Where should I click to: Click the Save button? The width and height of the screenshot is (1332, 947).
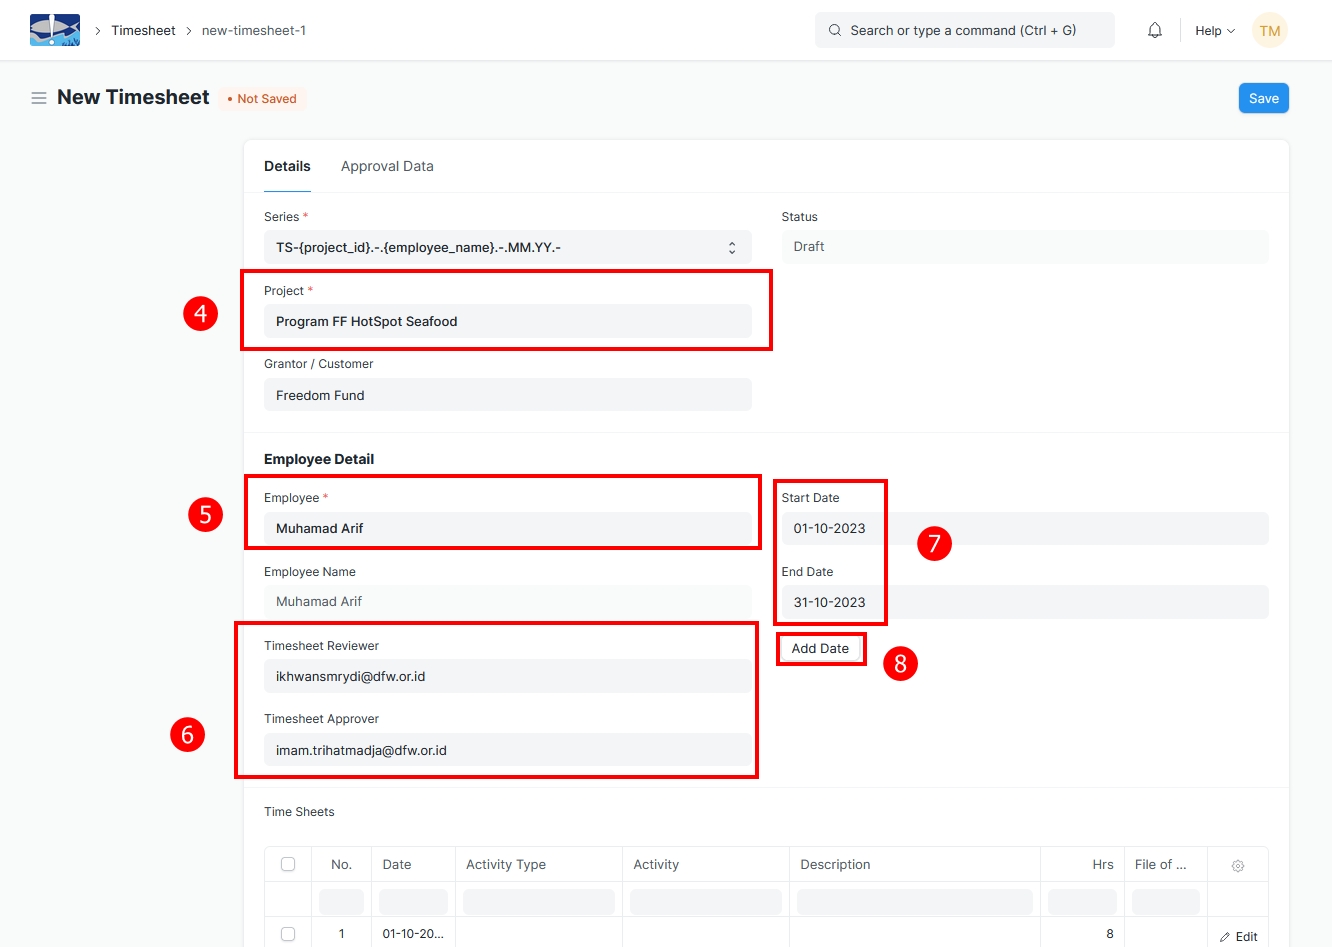click(x=1263, y=98)
